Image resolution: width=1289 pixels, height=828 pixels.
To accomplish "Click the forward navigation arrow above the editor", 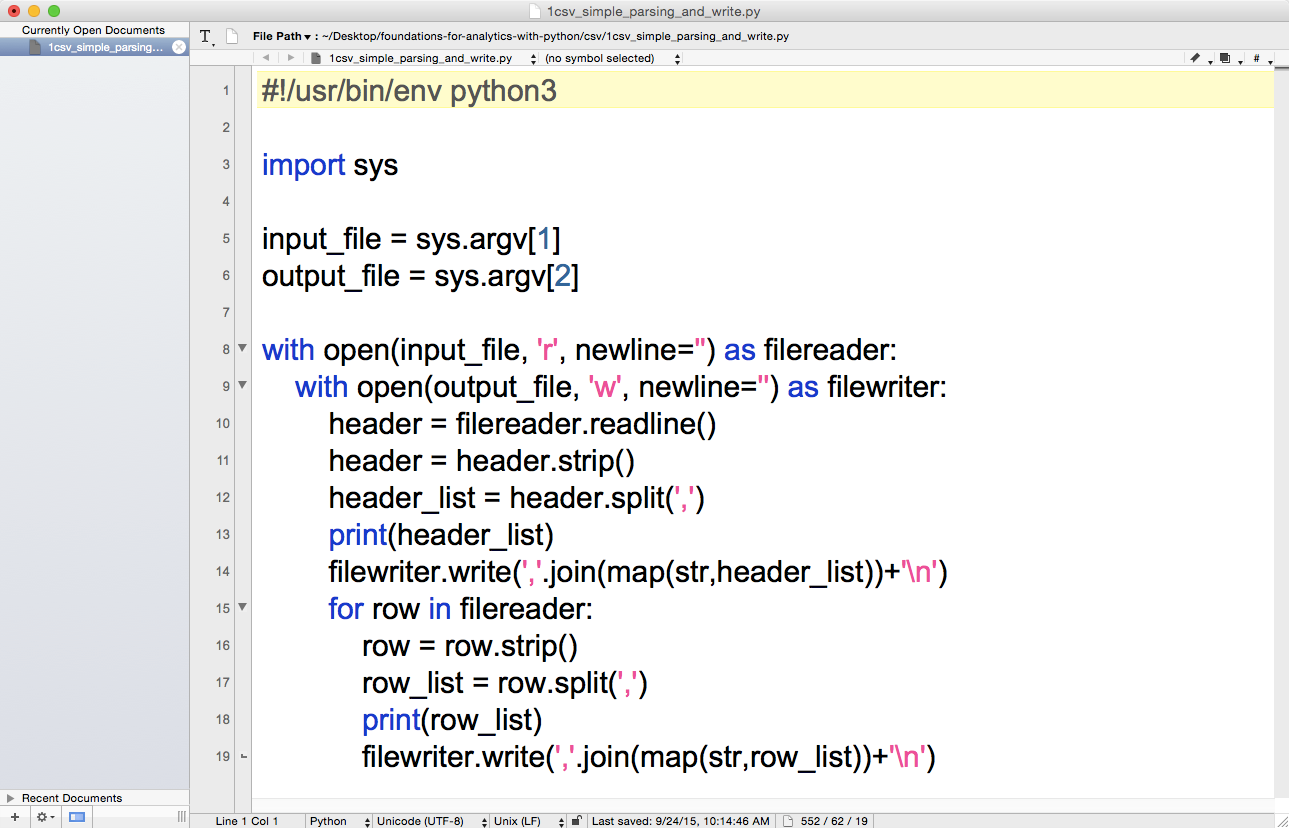I will pos(290,57).
